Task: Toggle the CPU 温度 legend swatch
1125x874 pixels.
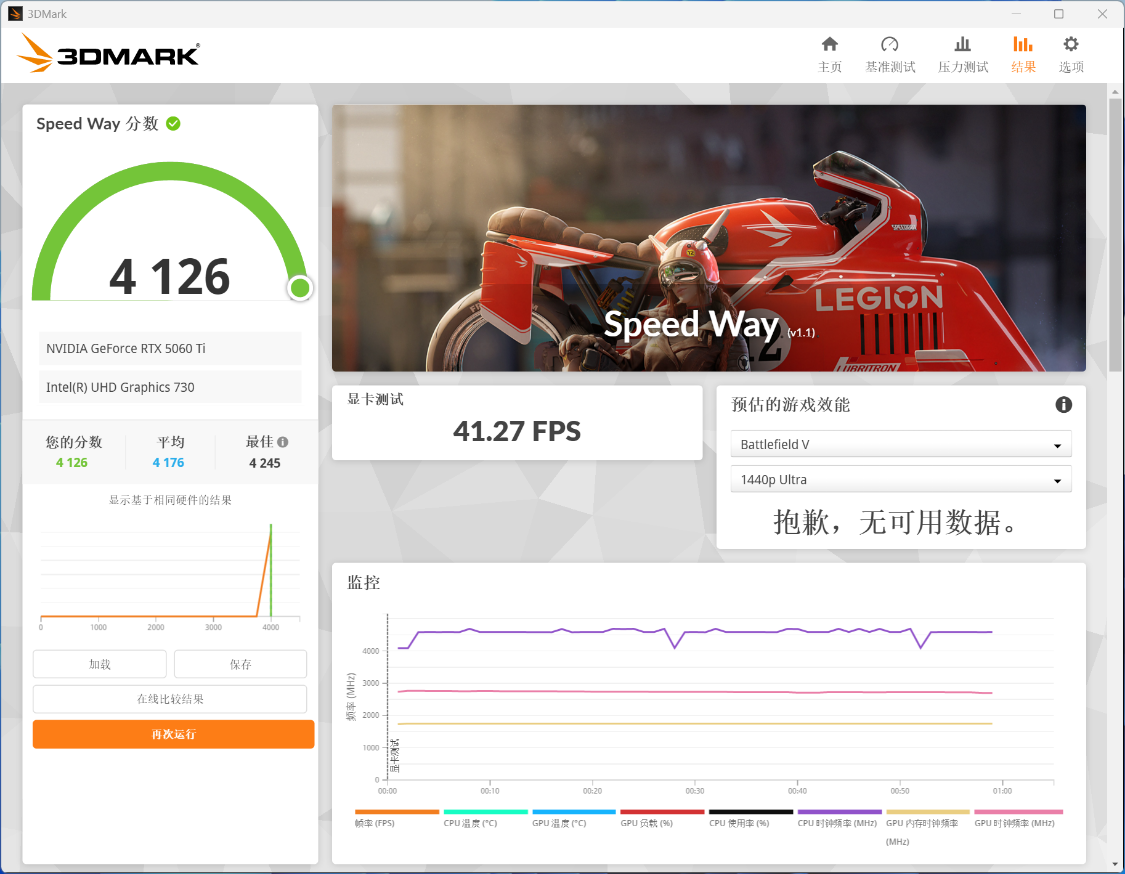Action: tap(486, 812)
